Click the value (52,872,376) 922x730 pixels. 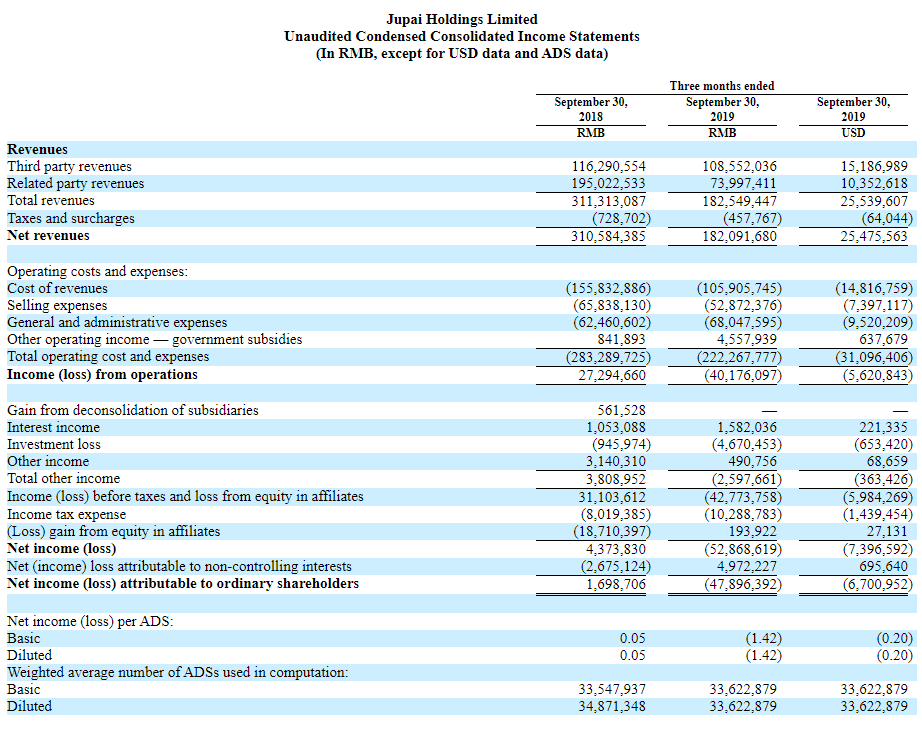743,305
